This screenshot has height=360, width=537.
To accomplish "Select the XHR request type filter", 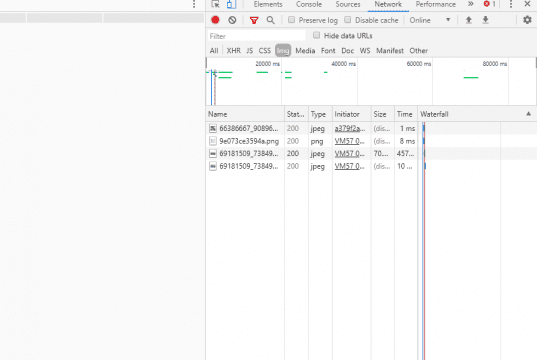I will 233,51.
